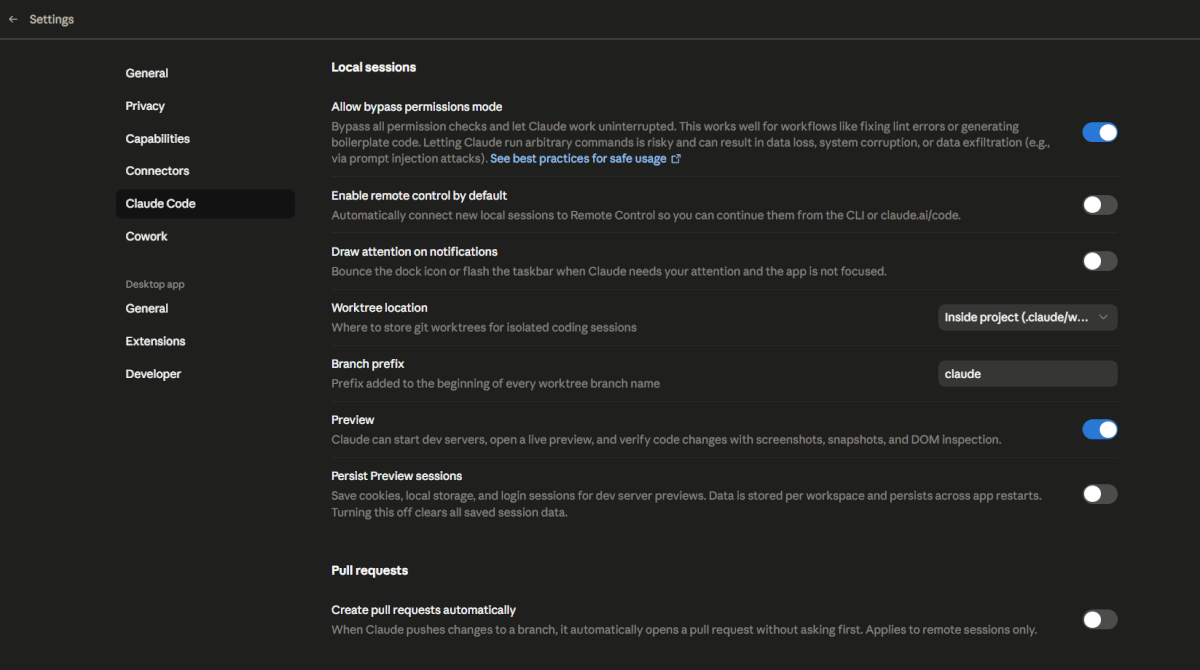The height and width of the screenshot is (670, 1200).
Task: Open the Worktree location dropdown
Action: 1028,317
